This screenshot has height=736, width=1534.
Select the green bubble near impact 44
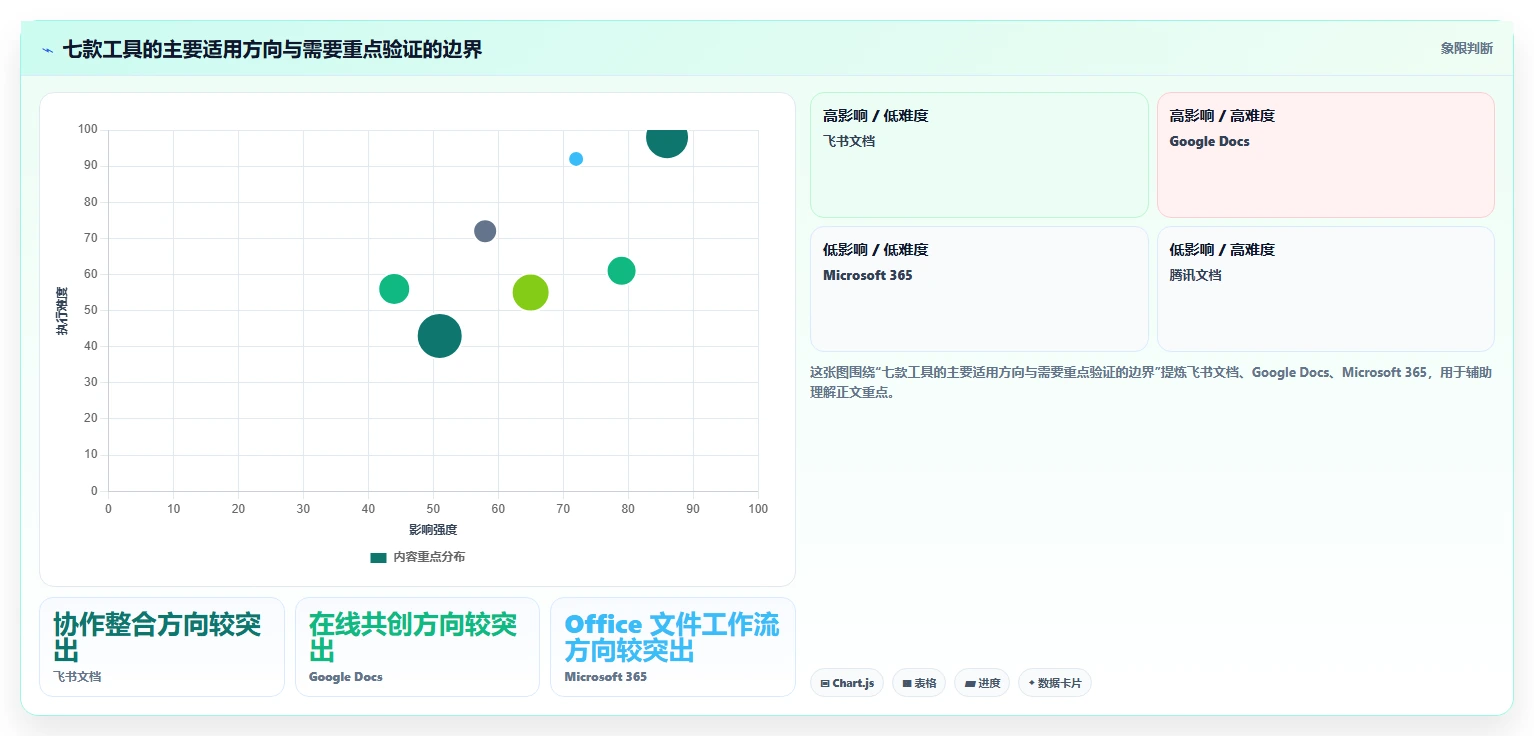pyautogui.click(x=394, y=289)
